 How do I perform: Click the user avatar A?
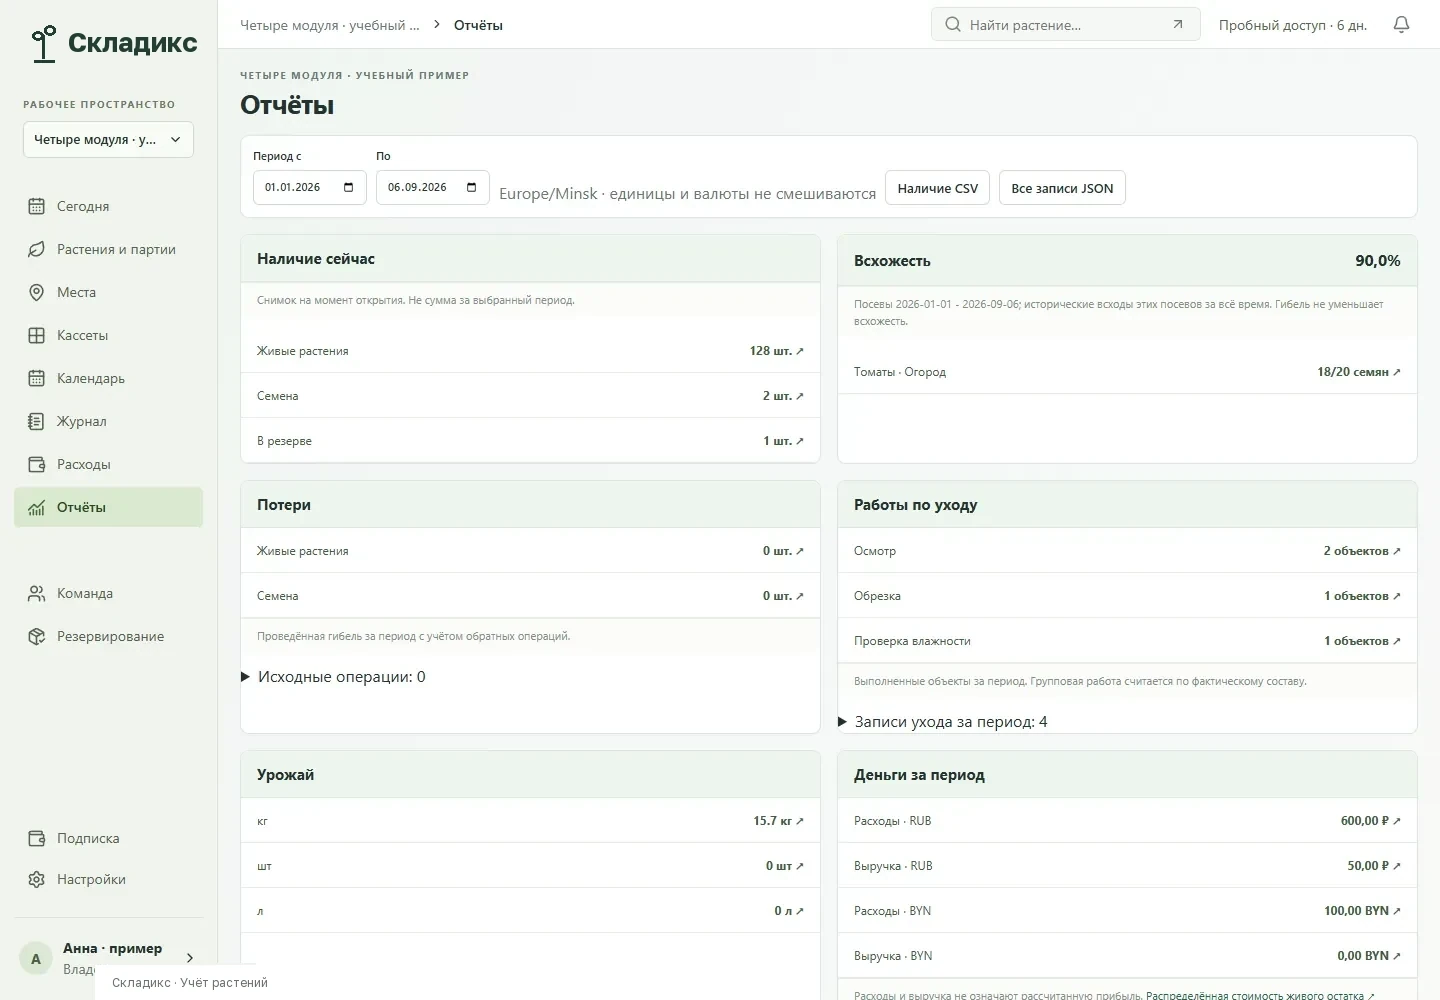[36, 958]
